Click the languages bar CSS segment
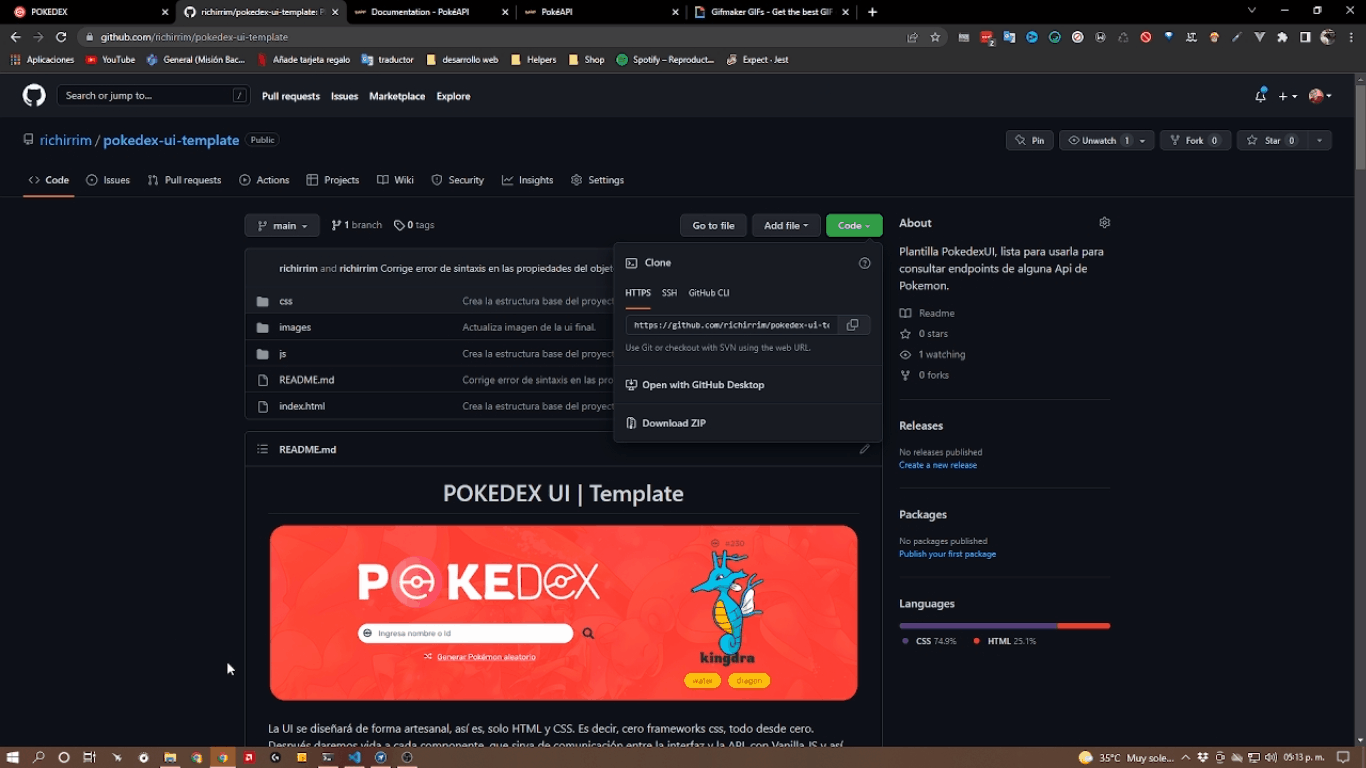 (x=978, y=626)
